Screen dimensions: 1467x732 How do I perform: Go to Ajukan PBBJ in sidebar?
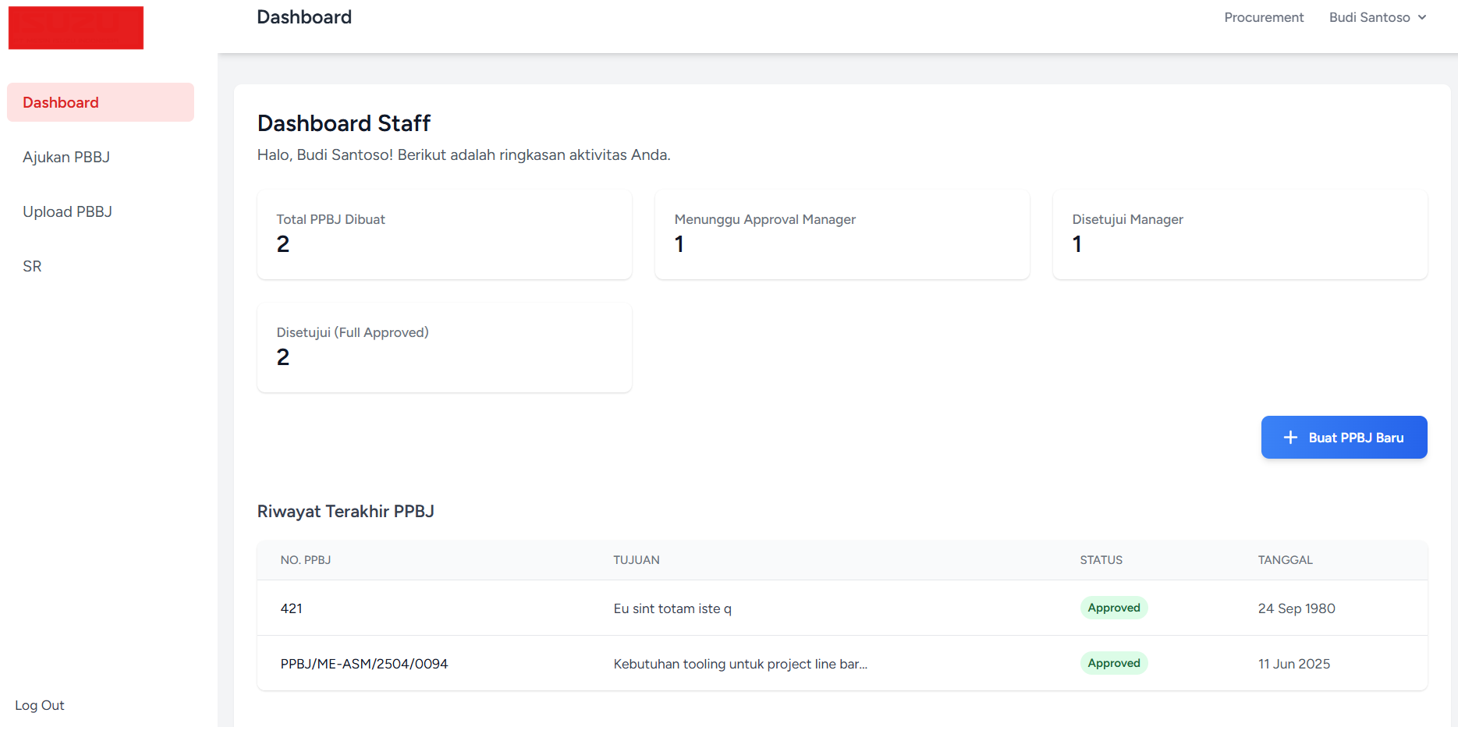[66, 157]
